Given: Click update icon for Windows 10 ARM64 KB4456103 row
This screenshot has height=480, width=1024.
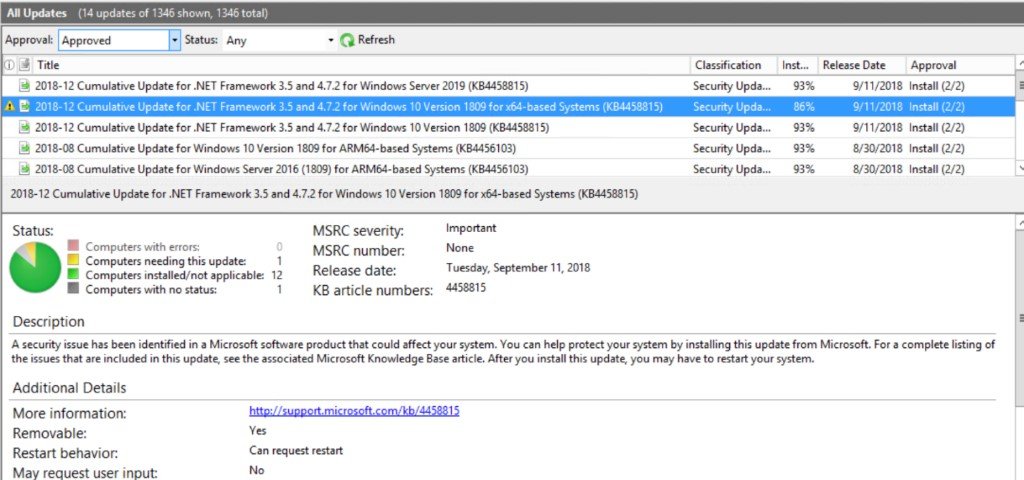Looking at the screenshot, I should point(25,148).
